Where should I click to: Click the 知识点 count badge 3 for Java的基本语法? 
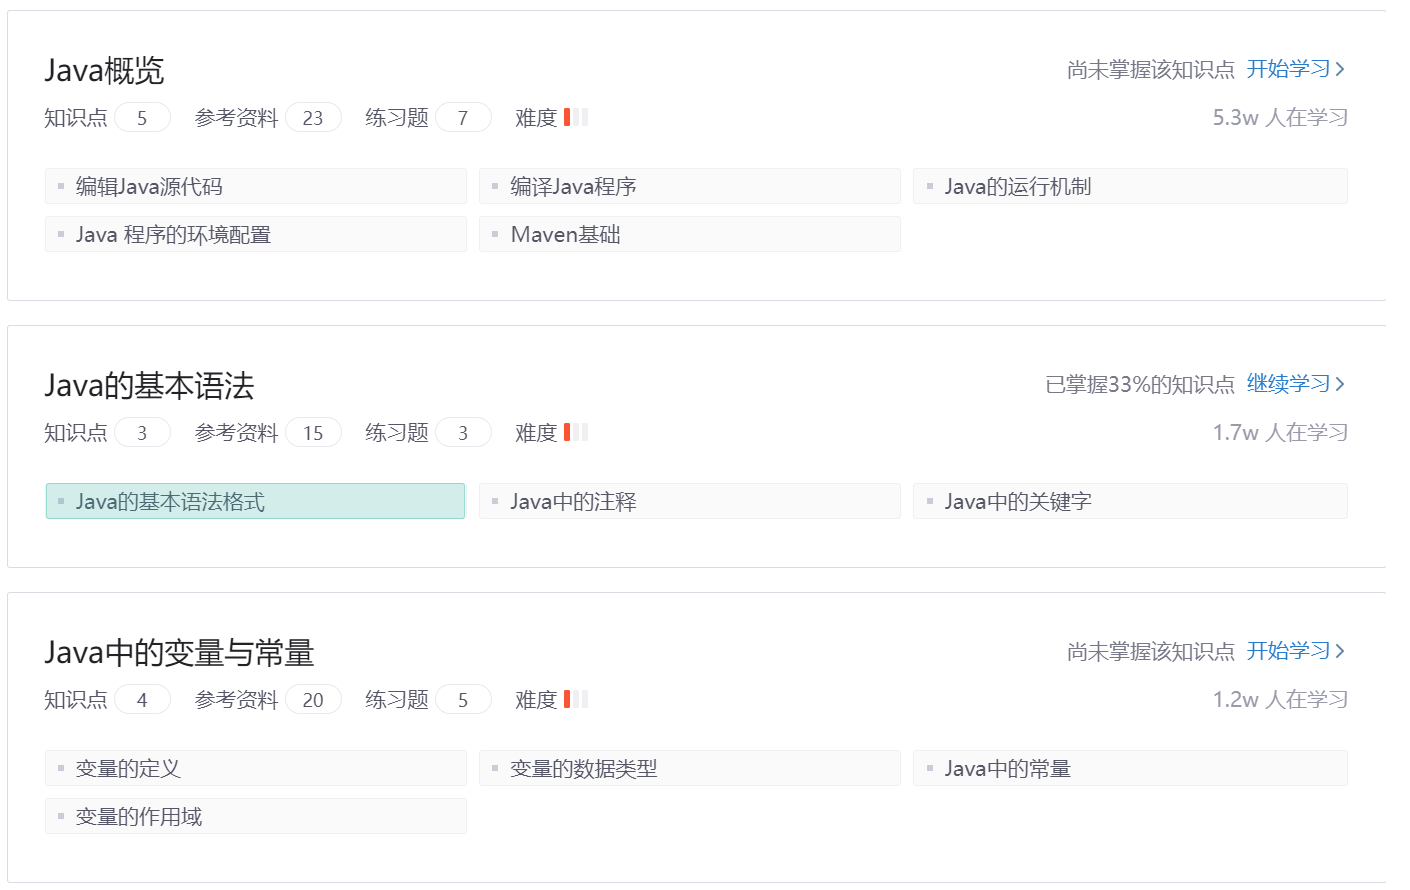pos(142,433)
